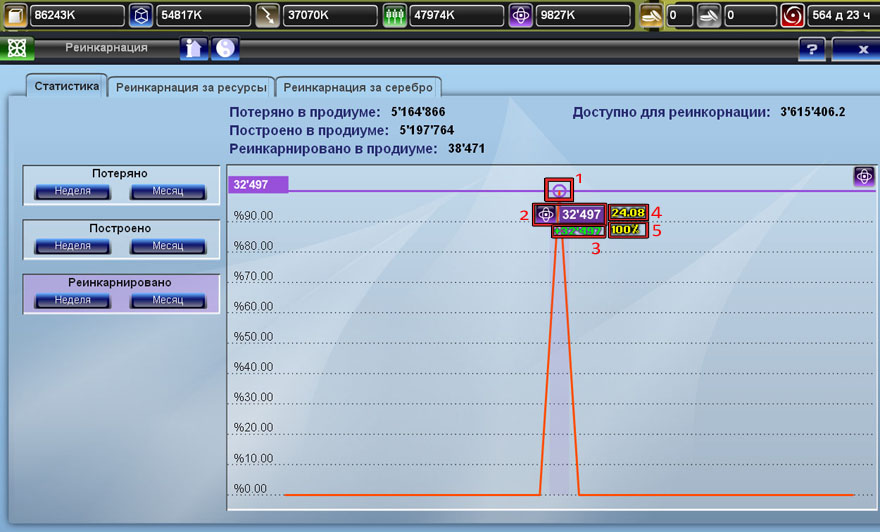The height and width of the screenshot is (532, 880).
Task: Switch to Реинкарнация за ресурсы tab
Action: click(191, 87)
